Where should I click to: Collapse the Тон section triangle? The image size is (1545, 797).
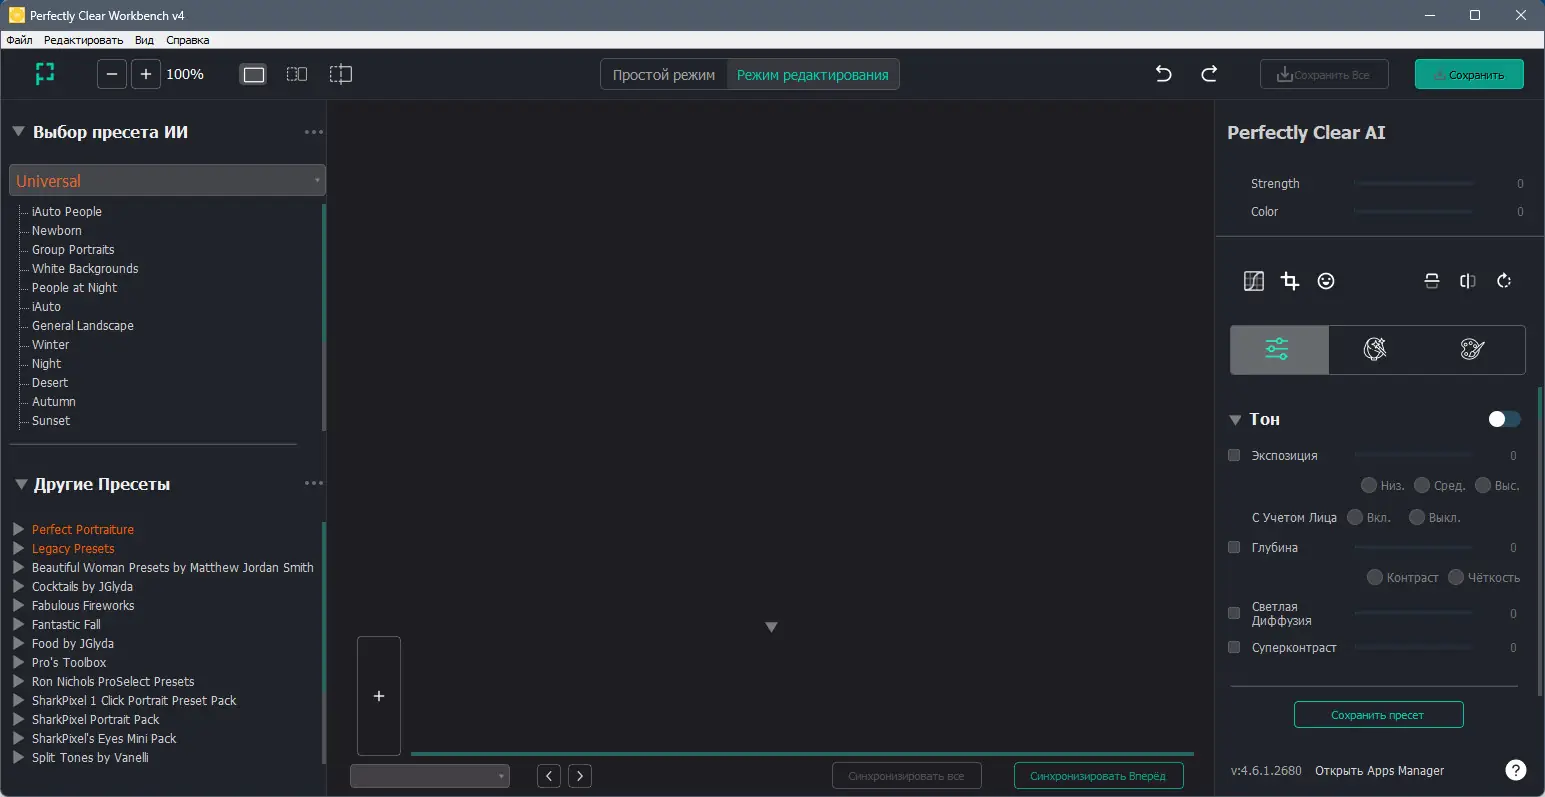(x=1235, y=420)
